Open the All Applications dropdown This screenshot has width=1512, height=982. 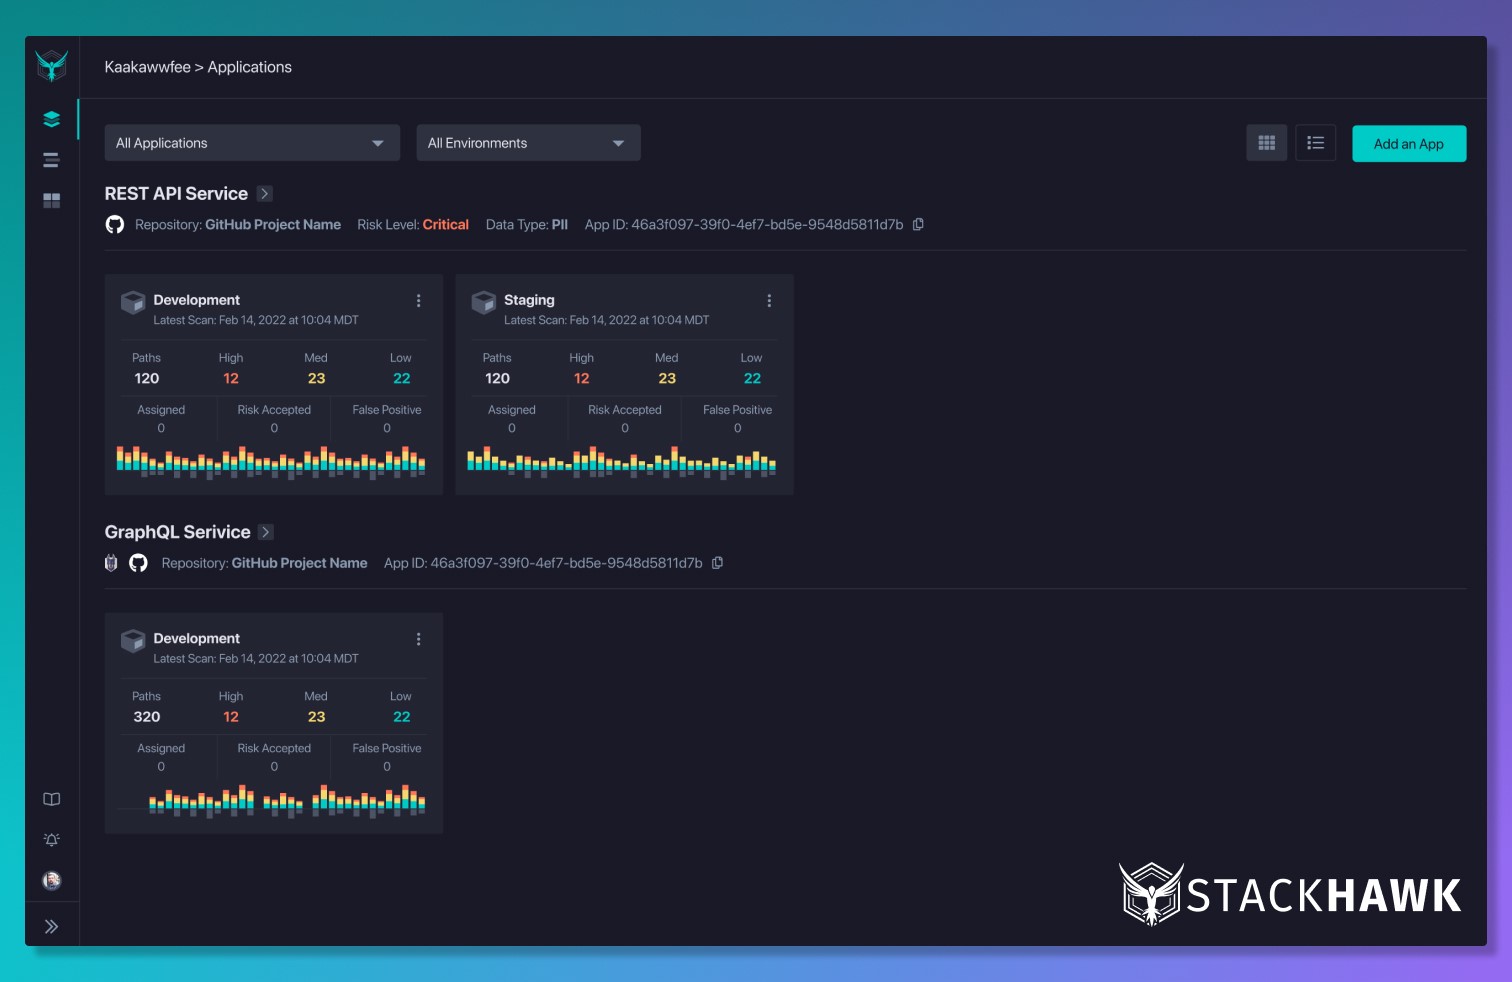click(x=252, y=143)
